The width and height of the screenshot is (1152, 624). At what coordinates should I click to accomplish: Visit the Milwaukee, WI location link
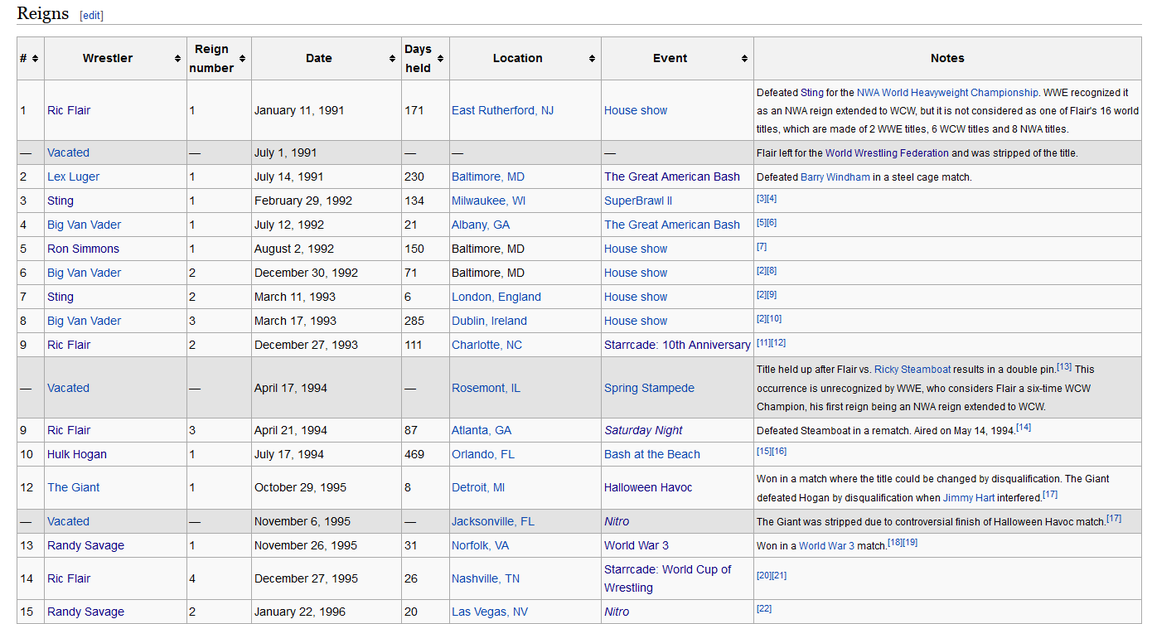(x=489, y=201)
